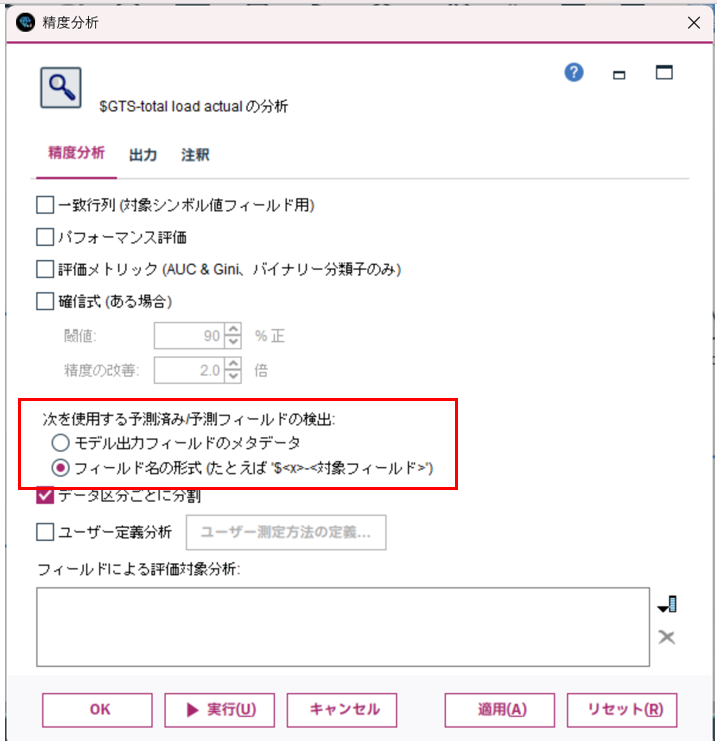Enable the 一致行列 checkbox
This screenshot has height=741, width=717.
(x=45, y=205)
